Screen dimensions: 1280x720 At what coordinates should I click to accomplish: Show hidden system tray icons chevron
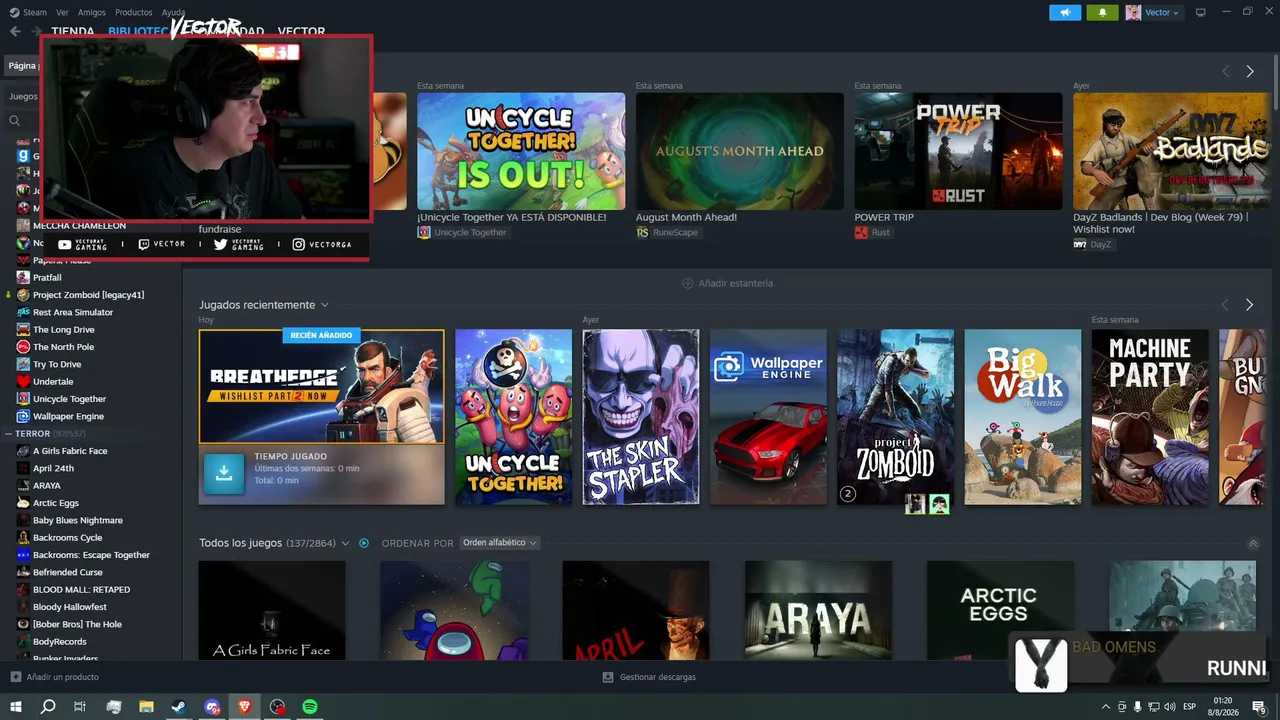pos(1105,707)
